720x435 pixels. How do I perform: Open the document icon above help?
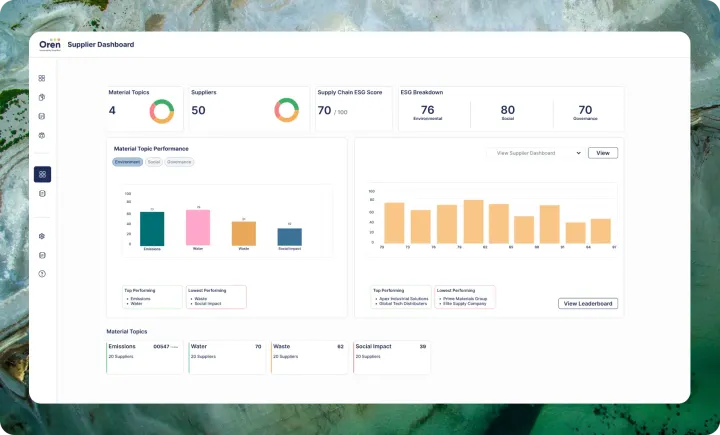(42, 255)
